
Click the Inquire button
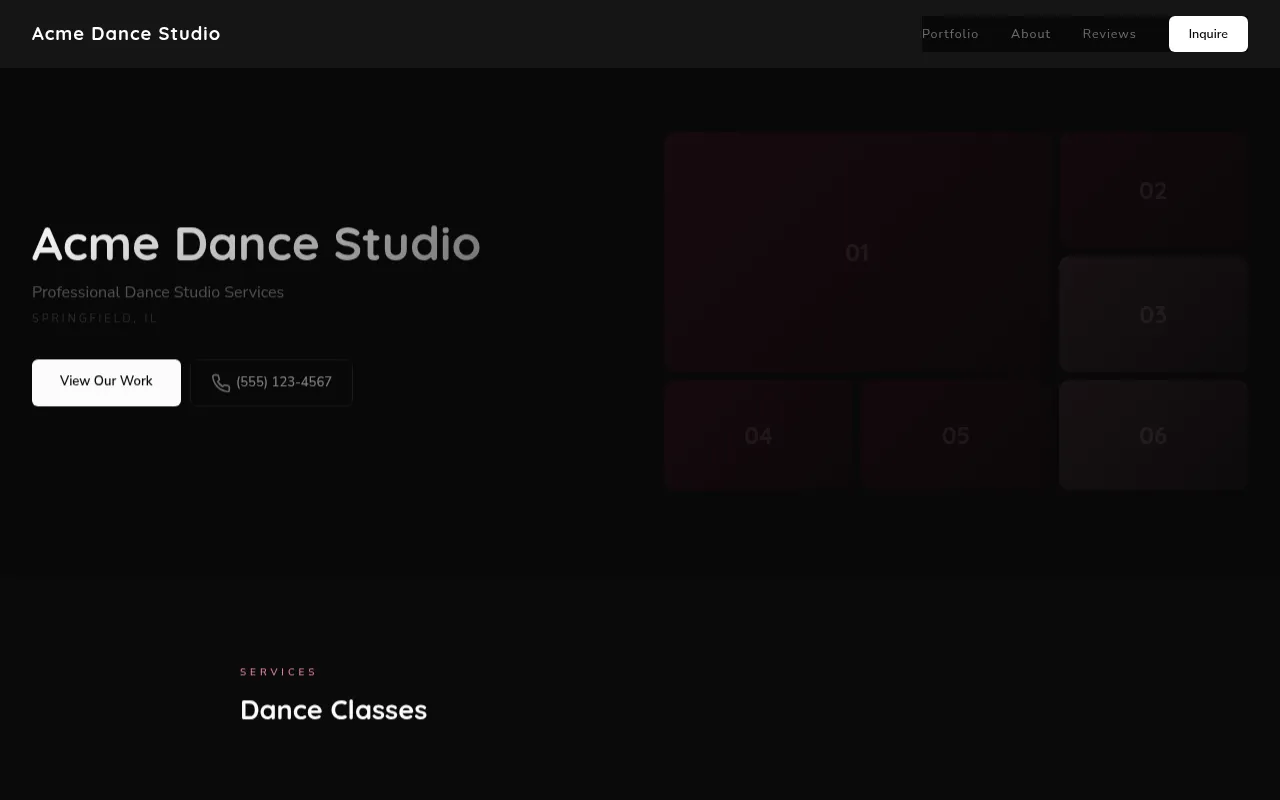[1208, 33]
